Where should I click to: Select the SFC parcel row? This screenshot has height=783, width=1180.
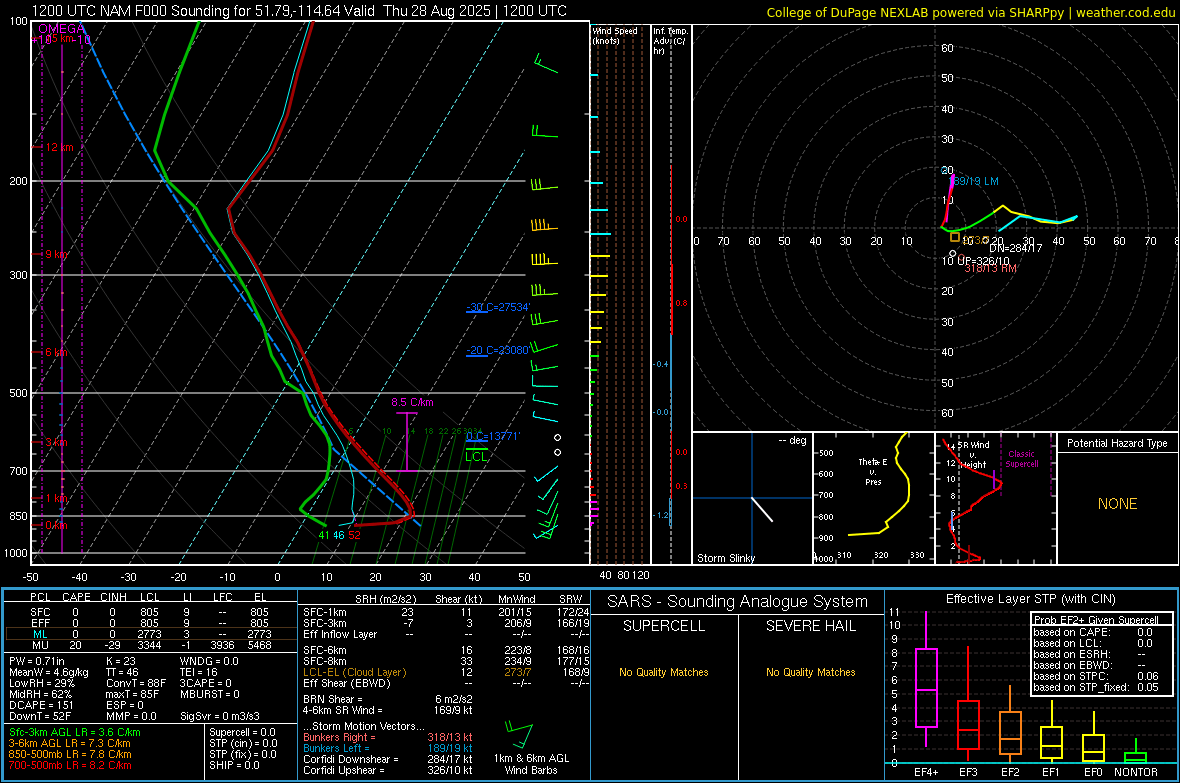click(x=150, y=612)
